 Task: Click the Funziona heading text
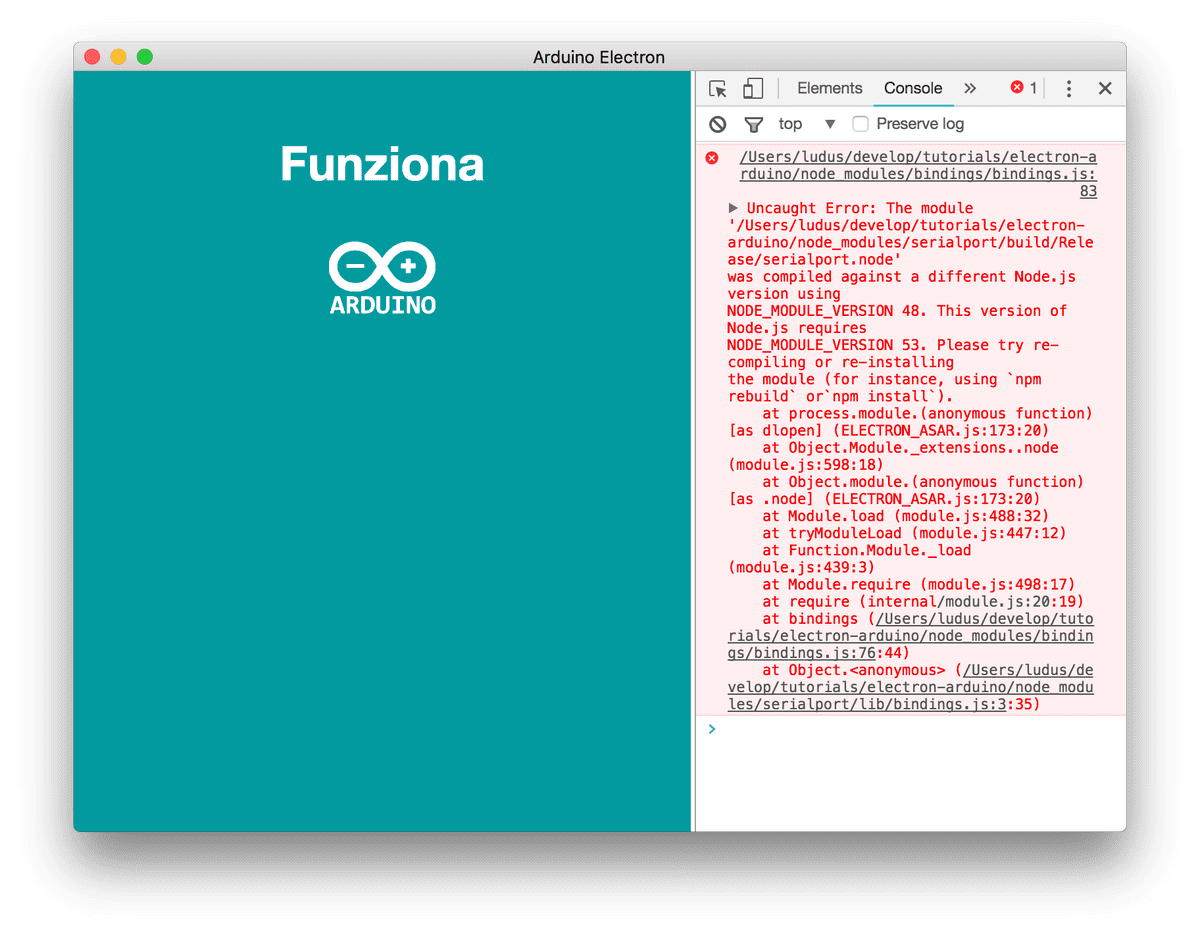[x=382, y=164]
